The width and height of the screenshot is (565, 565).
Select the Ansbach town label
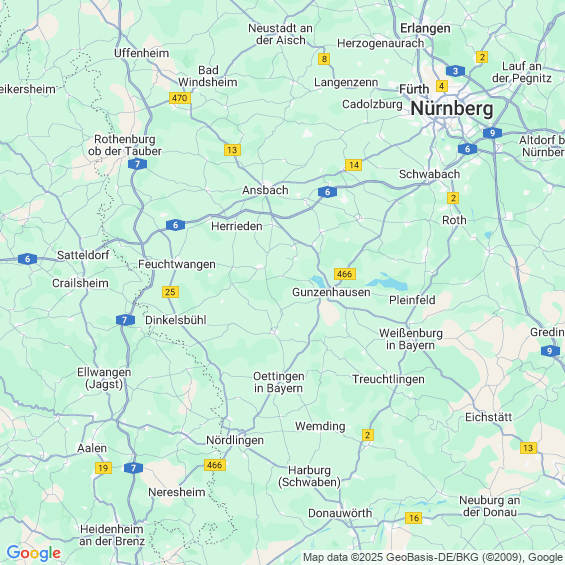pyautogui.click(x=265, y=190)
